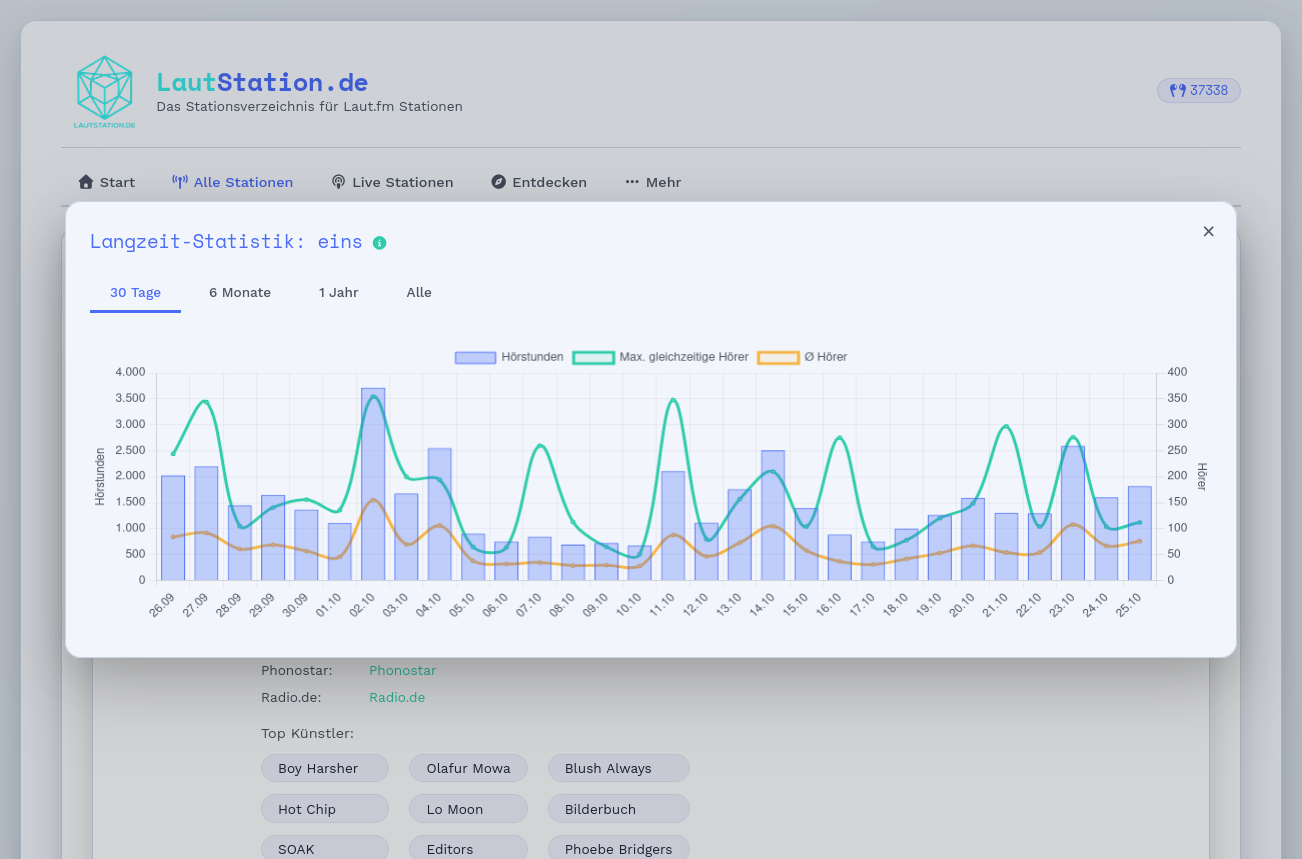Open the Radio.de link

(397, 698)
